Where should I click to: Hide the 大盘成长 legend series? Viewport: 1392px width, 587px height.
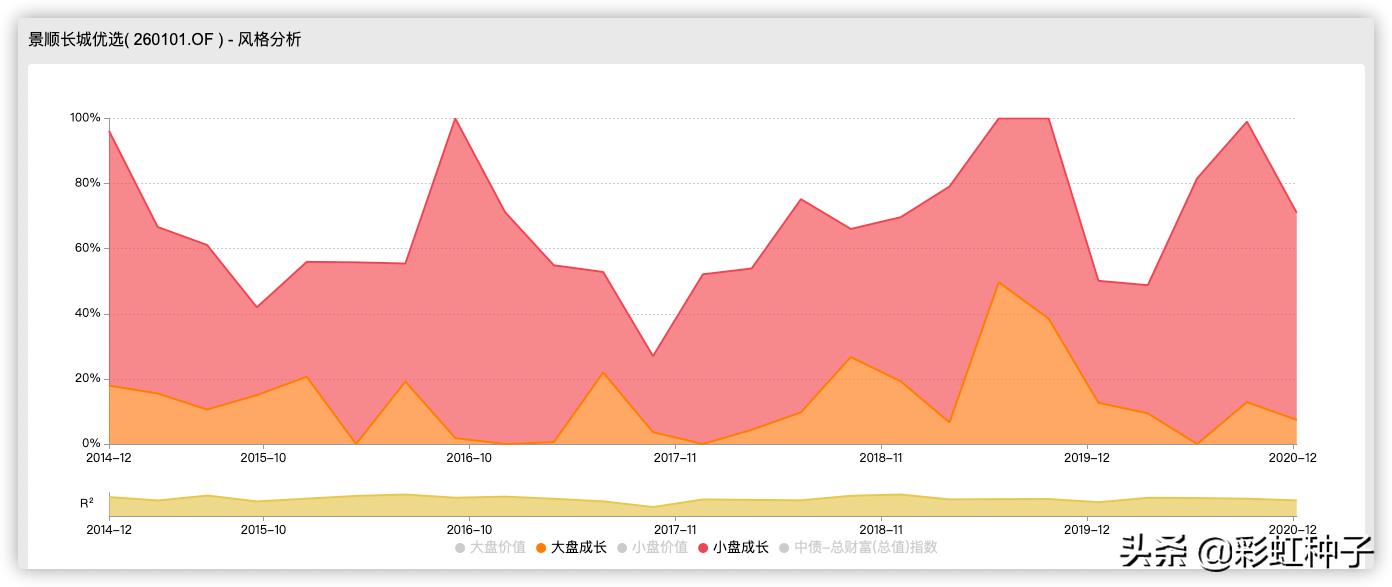(571, 547)
